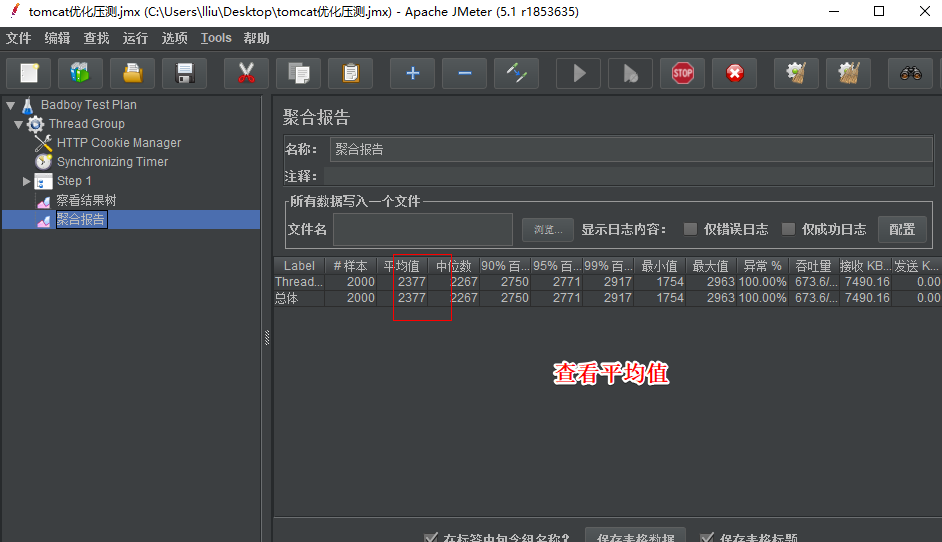Select Synchronizing Timer text in tree

(x=112, y=162)
